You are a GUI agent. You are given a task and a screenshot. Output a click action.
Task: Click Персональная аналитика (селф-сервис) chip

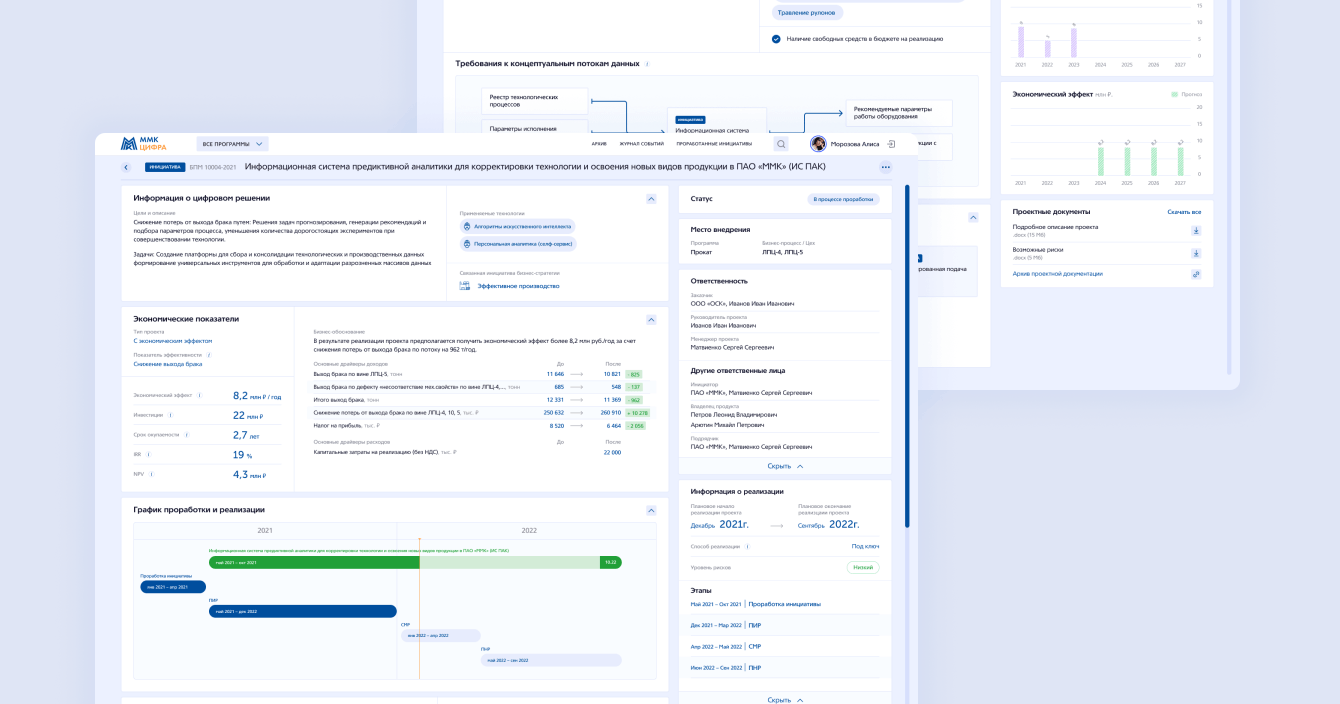coord(518,244)
